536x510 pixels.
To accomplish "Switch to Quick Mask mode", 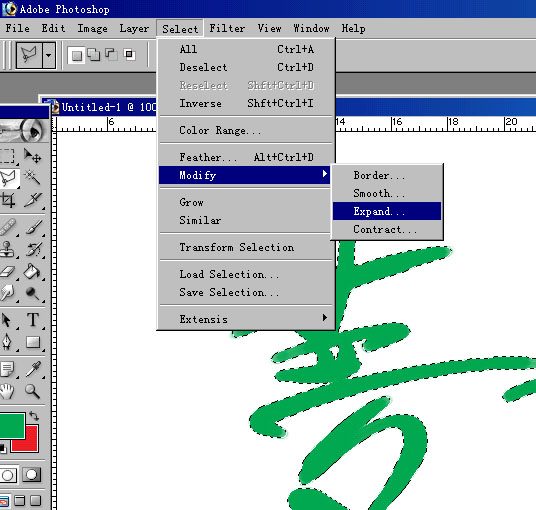I will pyautogui.click(x=31, y=475).
